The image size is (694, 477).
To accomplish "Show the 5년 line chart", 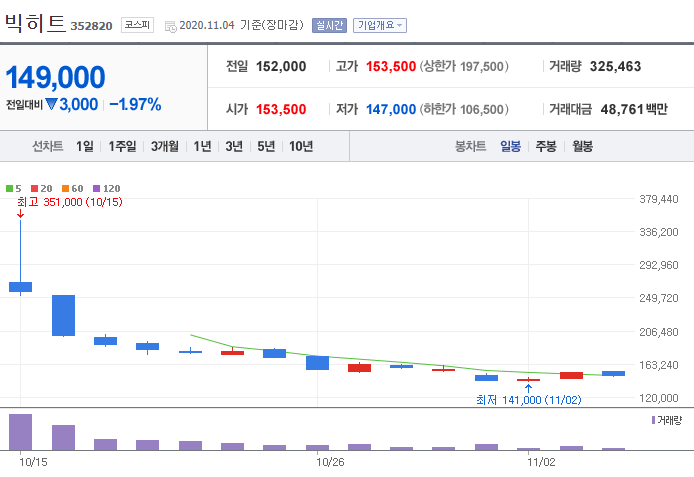I will [x=266, y=146].
